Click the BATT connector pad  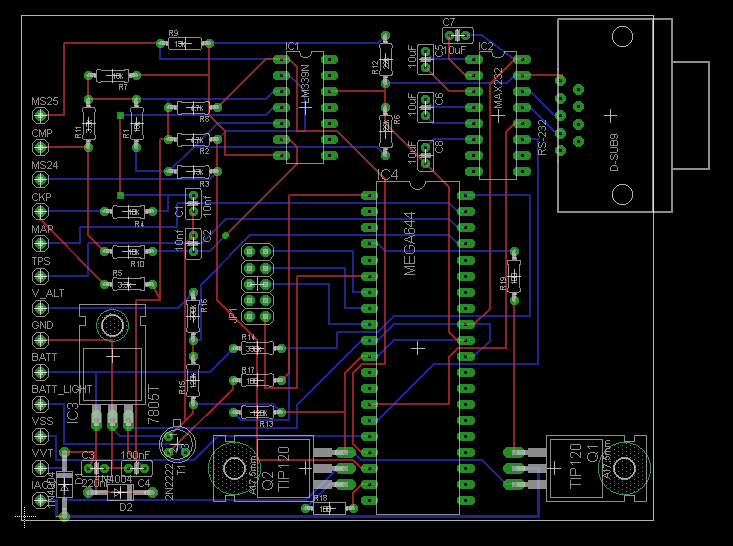[40, 372]
